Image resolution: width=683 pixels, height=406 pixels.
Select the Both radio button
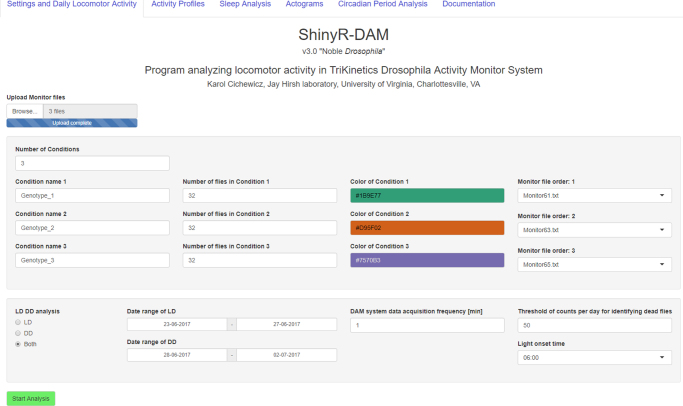pos(18,344)
